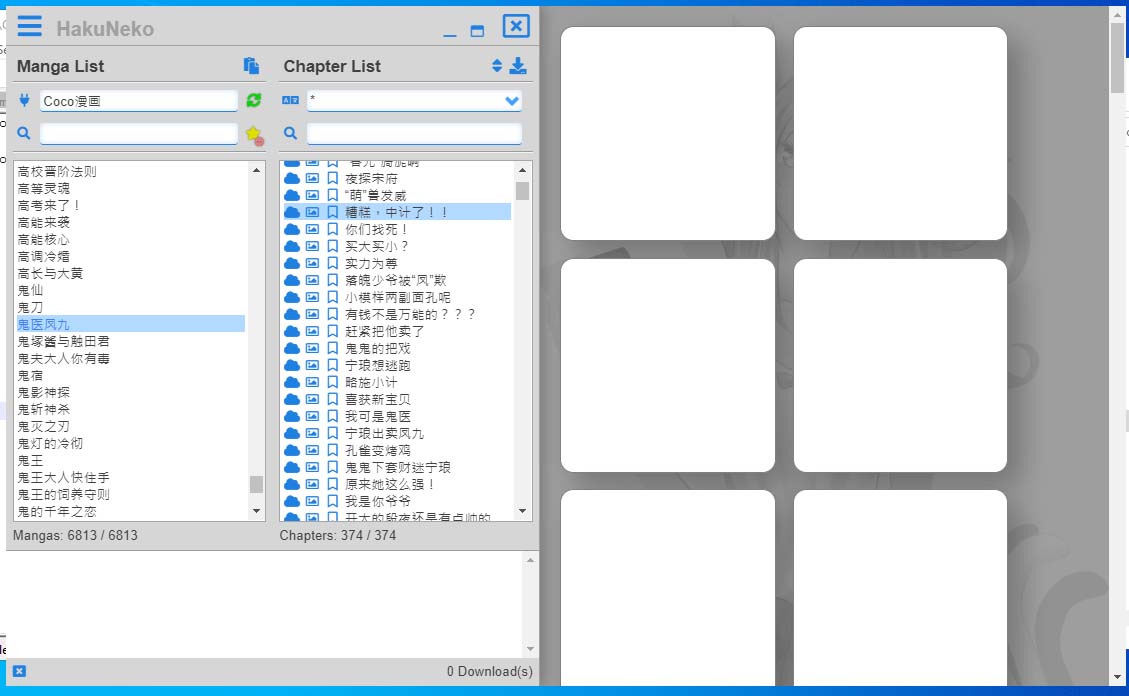Click page viewer vertical scrollbar thumb
1129x696 pixels.
(x=1117, y=58)
